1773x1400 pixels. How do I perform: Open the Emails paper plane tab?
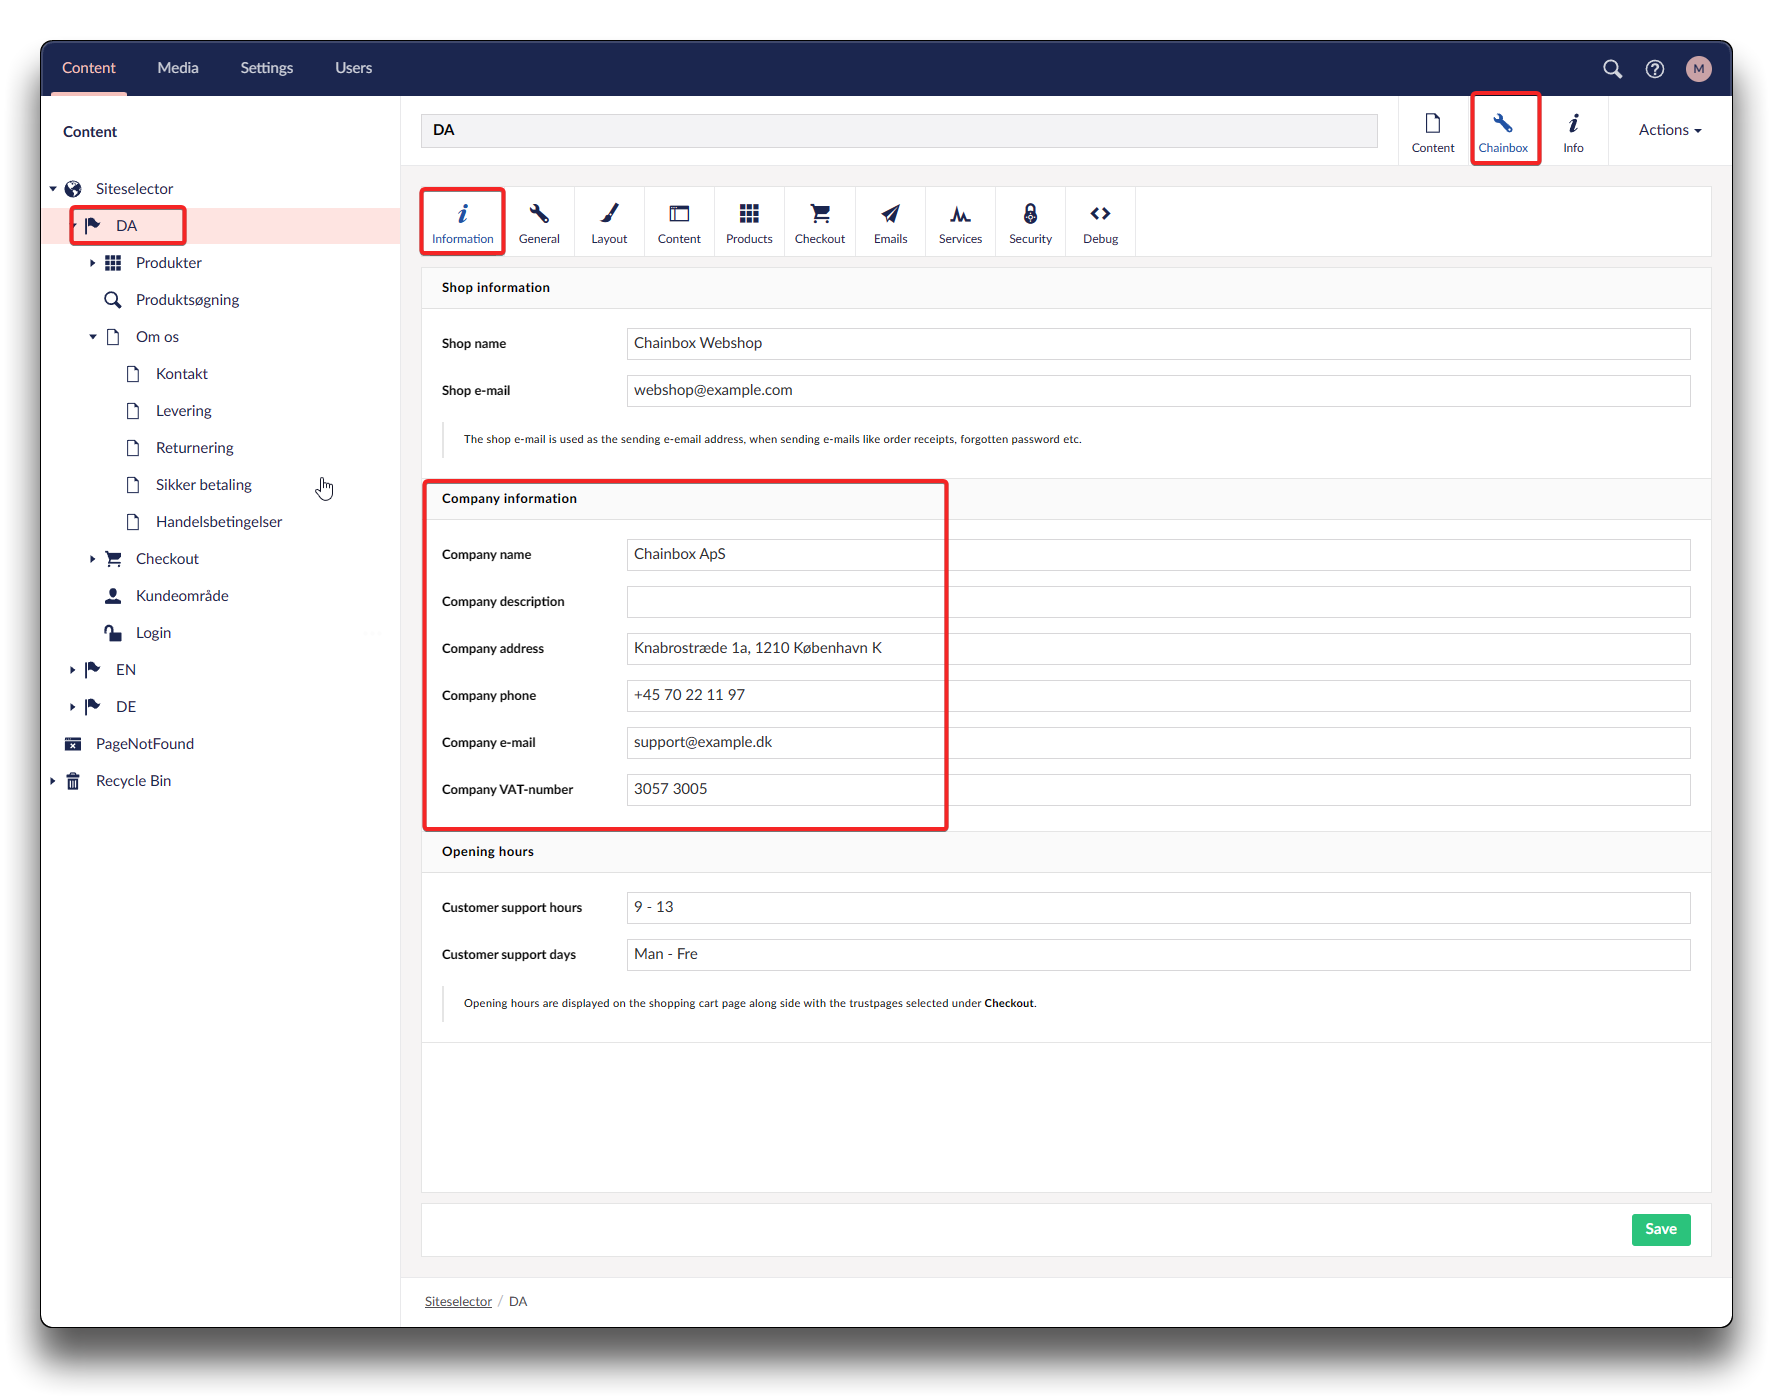tap(890, 222)
